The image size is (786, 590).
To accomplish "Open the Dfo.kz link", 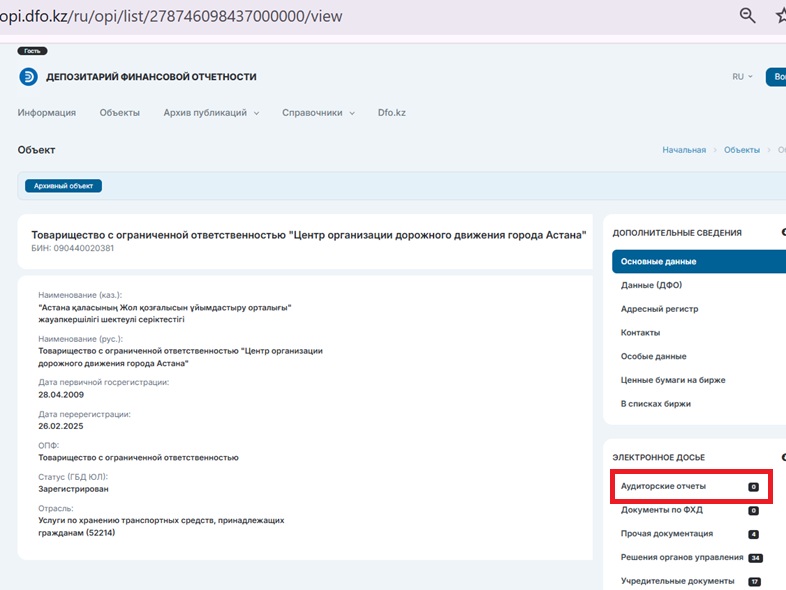I will (392, 113).
